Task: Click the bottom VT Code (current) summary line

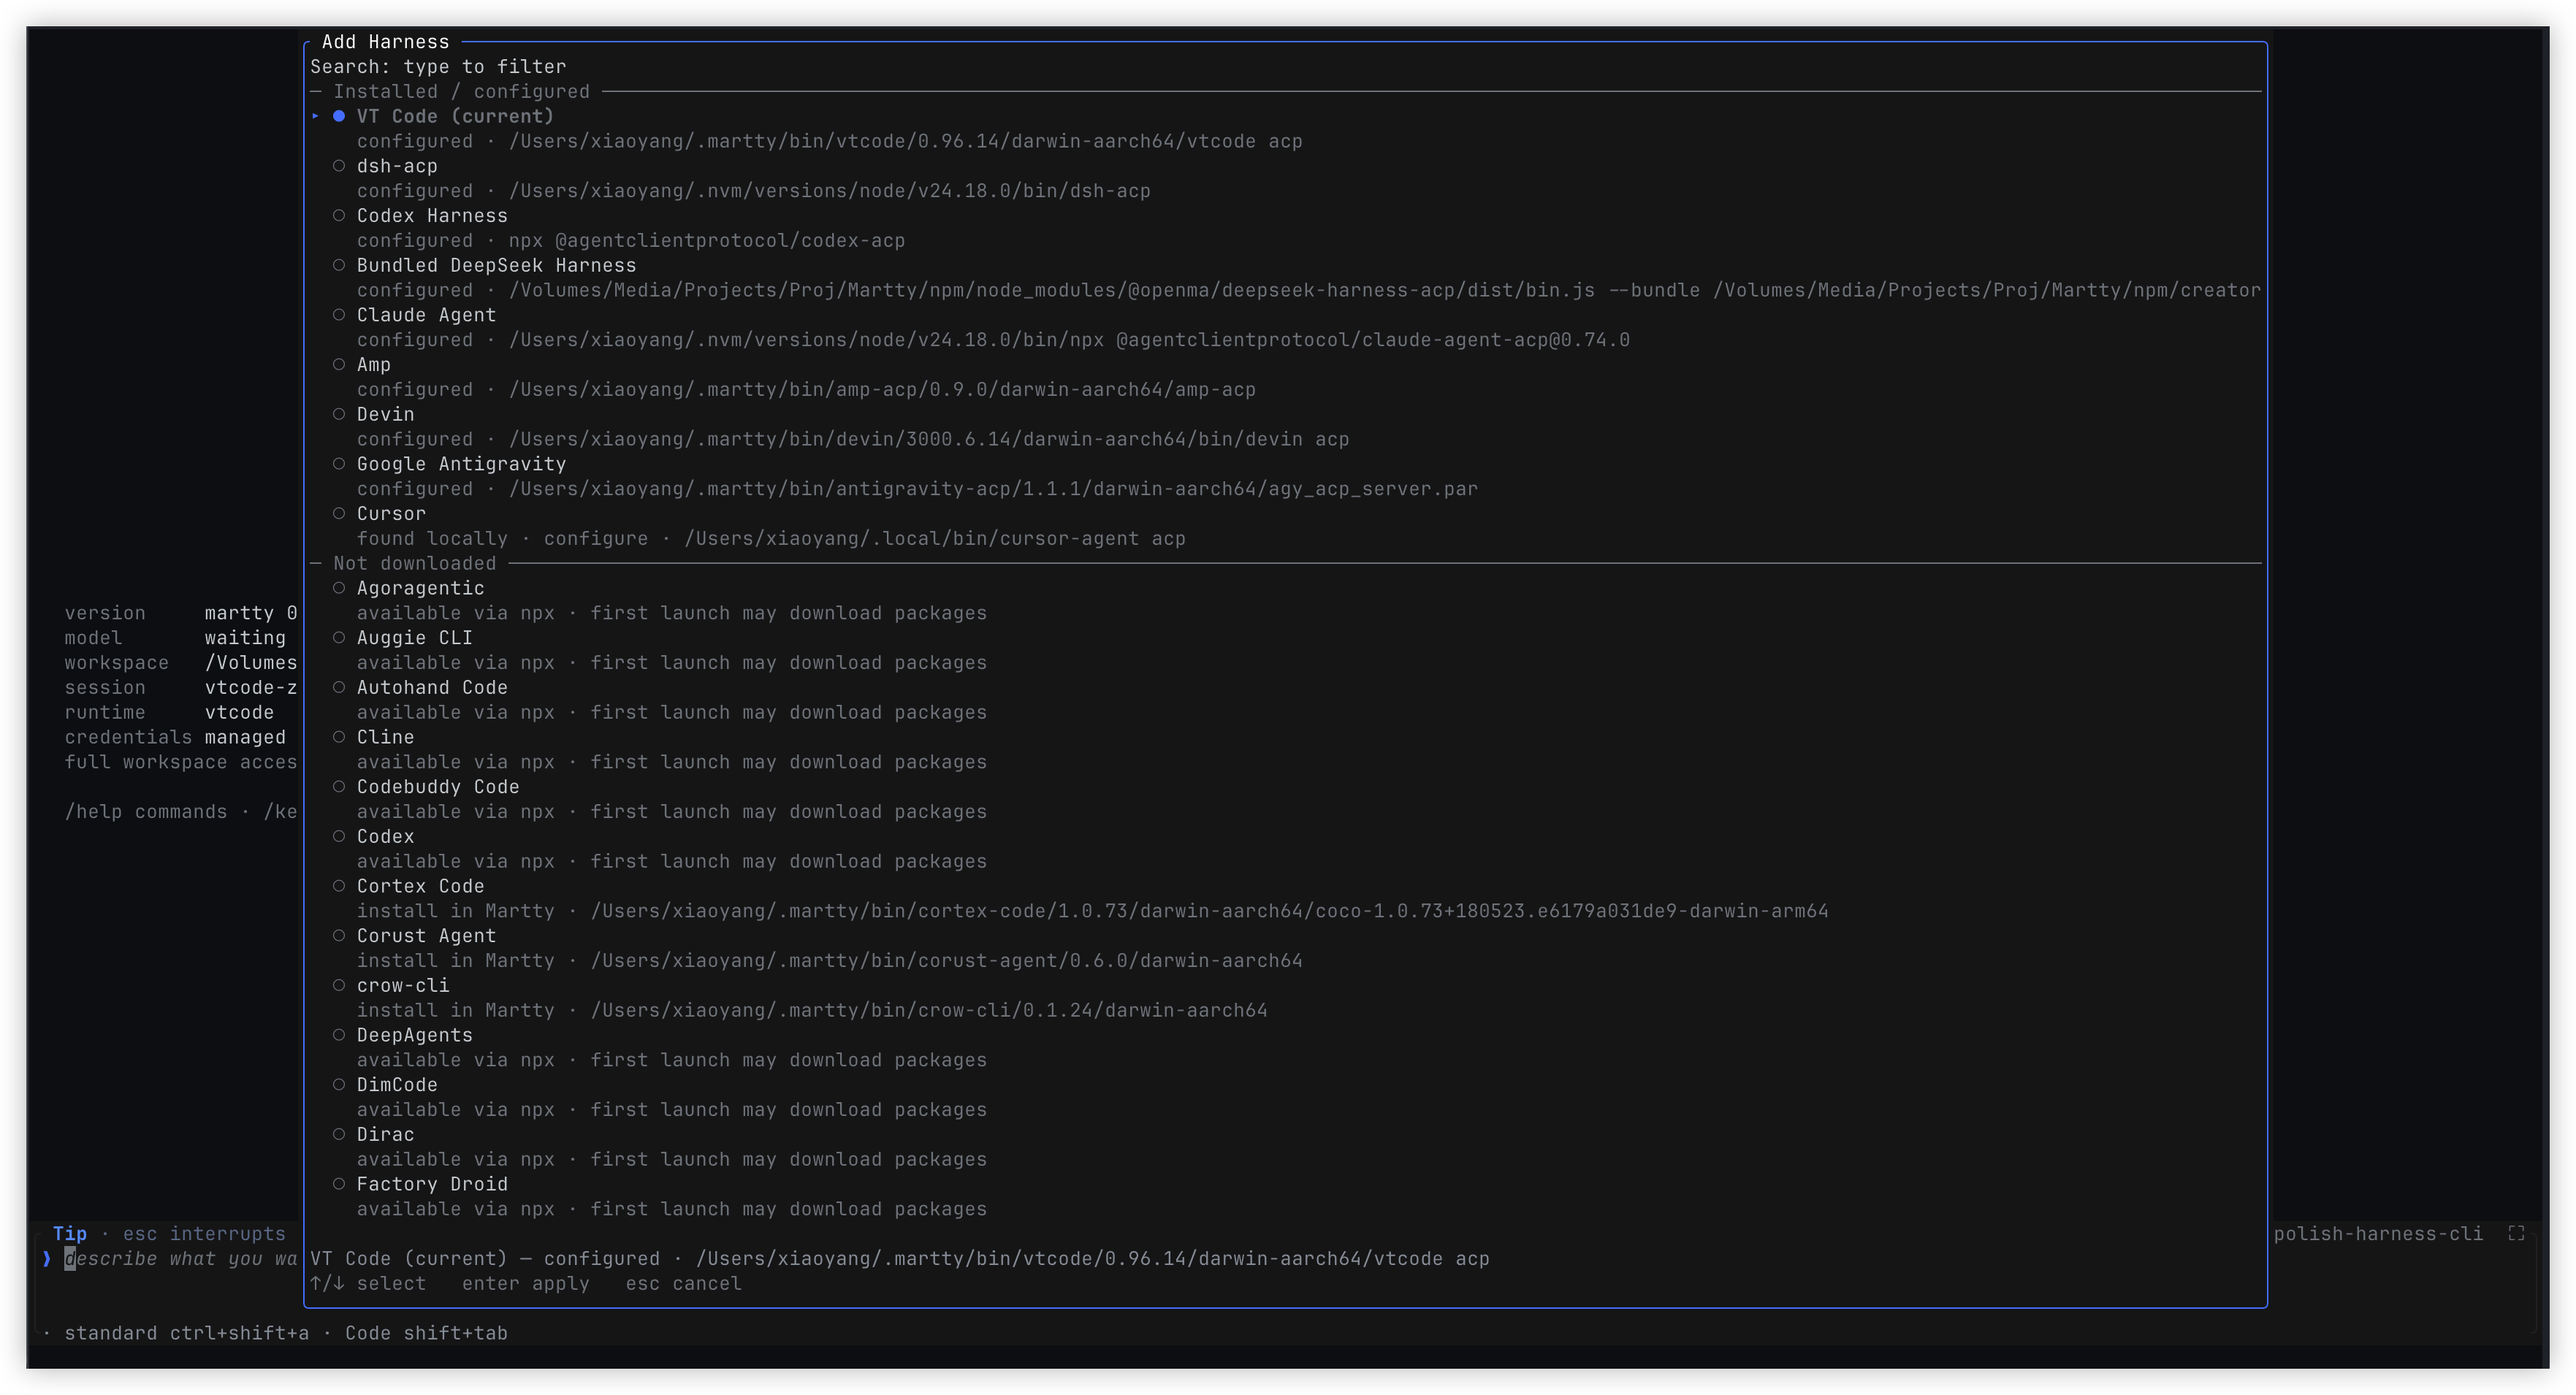Action: (x=899, y=1259)
